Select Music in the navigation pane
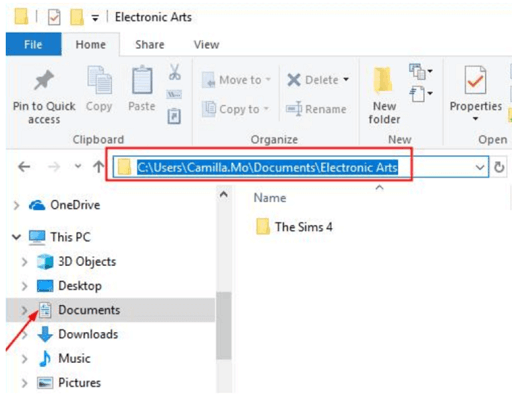The width and height of the screenshot is (512, 400). point(64,359)
